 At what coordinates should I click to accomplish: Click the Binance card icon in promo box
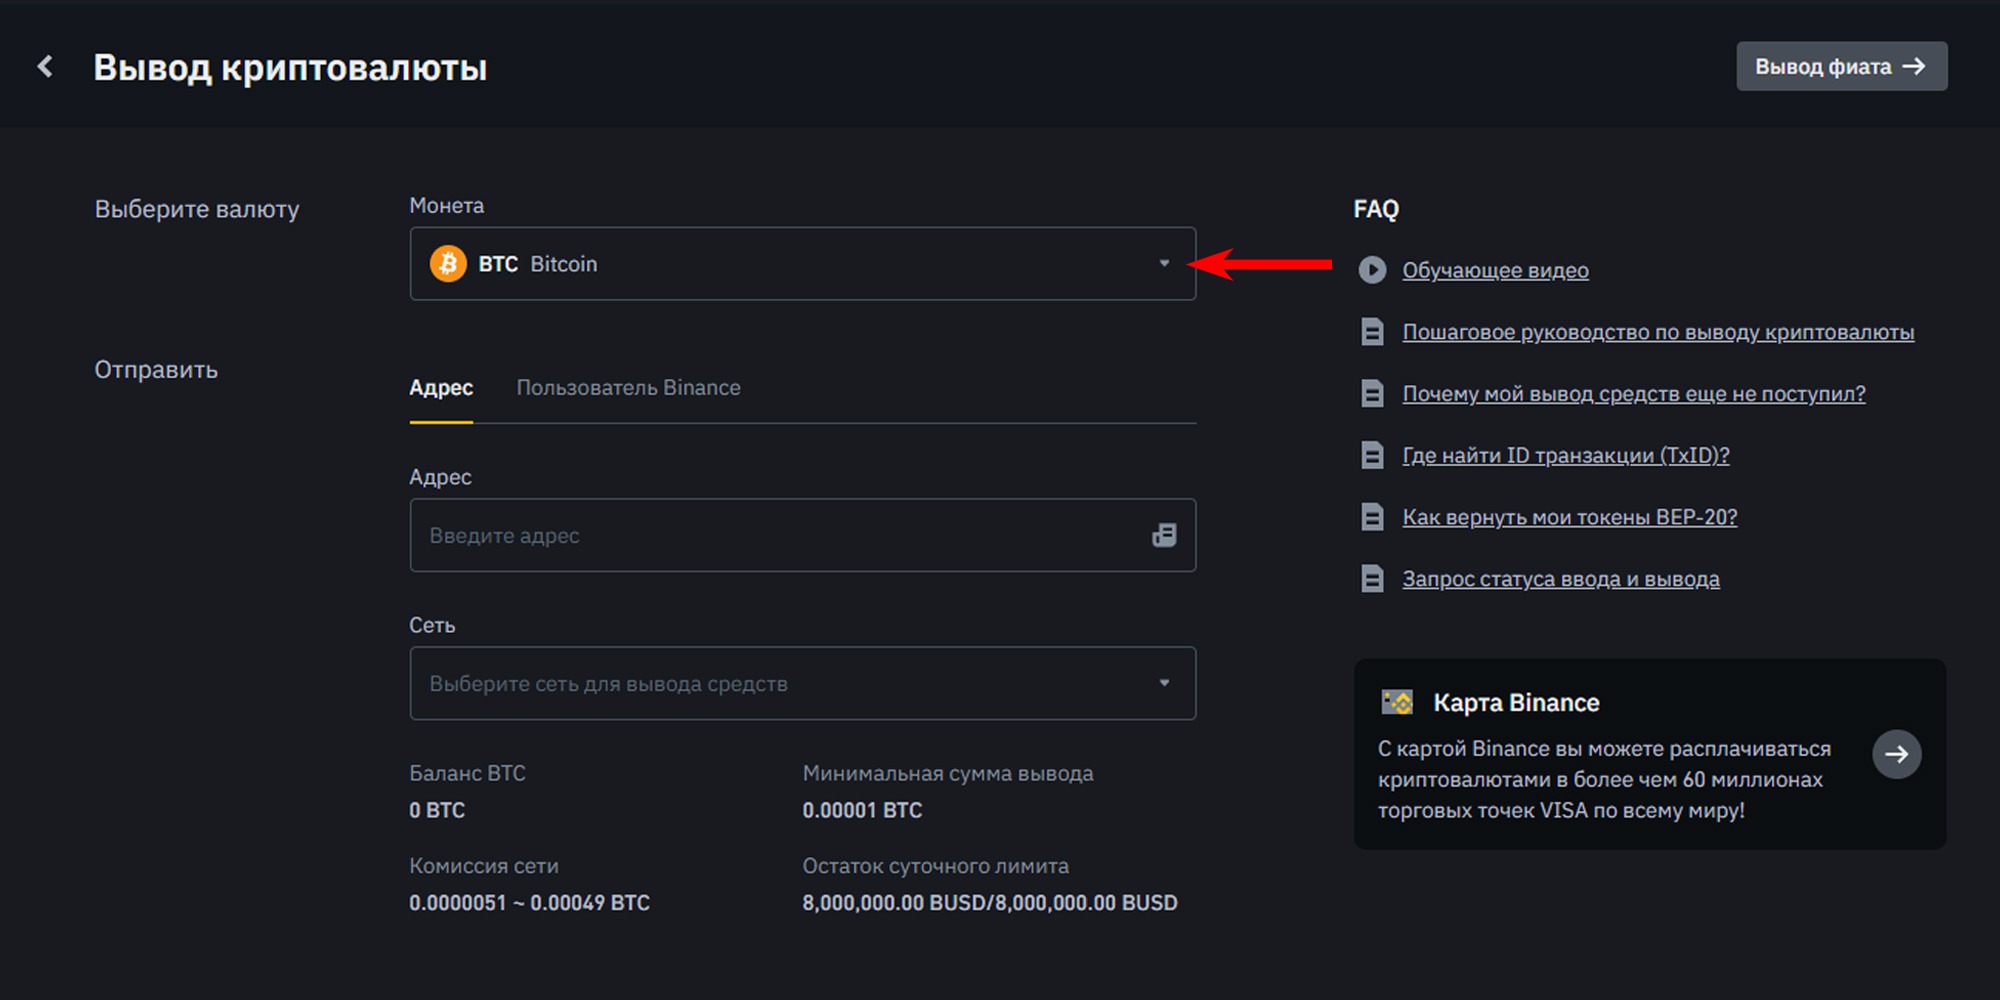[1397, 702]
